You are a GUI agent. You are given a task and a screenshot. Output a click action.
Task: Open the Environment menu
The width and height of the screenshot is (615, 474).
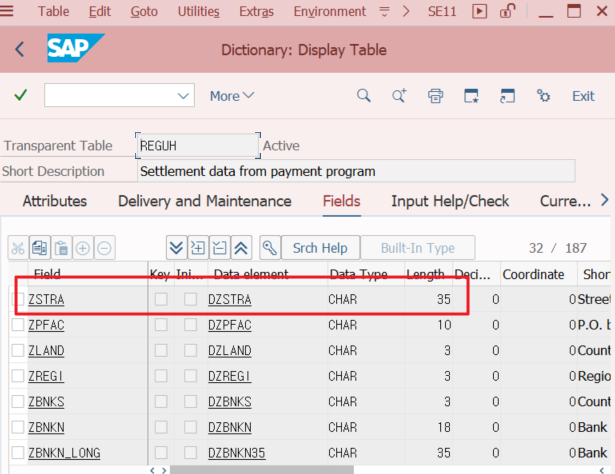[x=329, y=11]
